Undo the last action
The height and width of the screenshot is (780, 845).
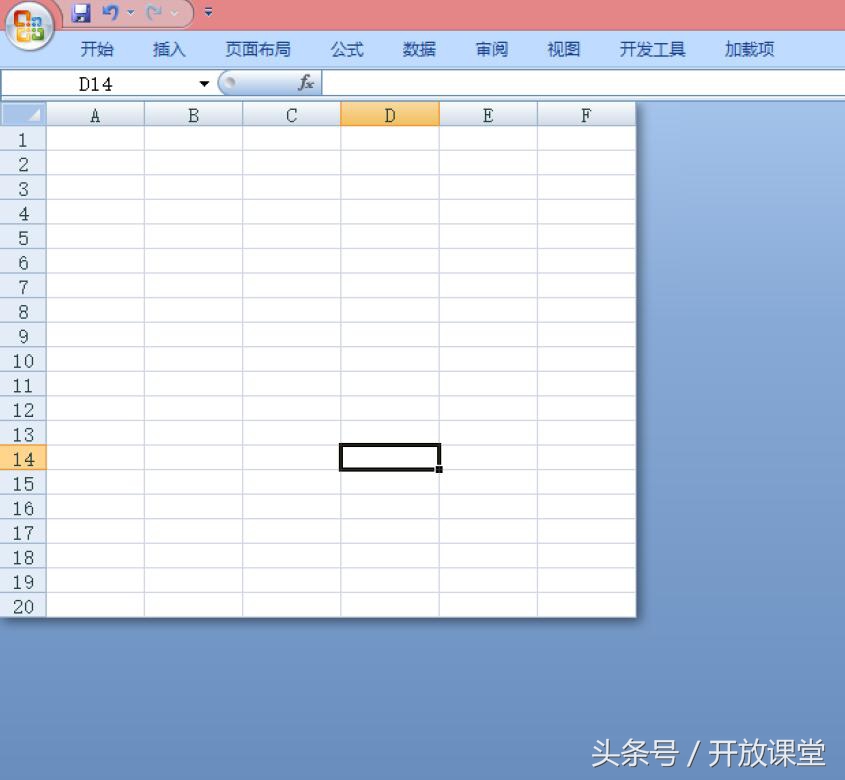pyautogui.click(x=110, y=12)
